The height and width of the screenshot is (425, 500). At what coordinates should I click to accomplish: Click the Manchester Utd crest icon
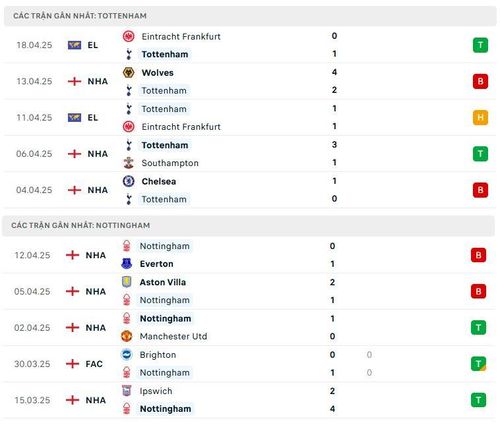pos(127,336)
